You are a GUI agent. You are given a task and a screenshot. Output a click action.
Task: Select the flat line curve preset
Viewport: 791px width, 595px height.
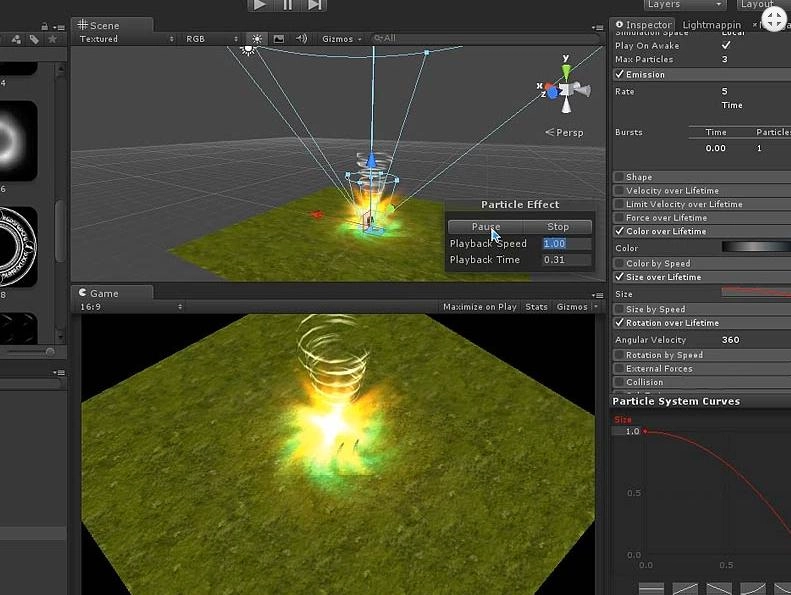(x=651, y=589)
